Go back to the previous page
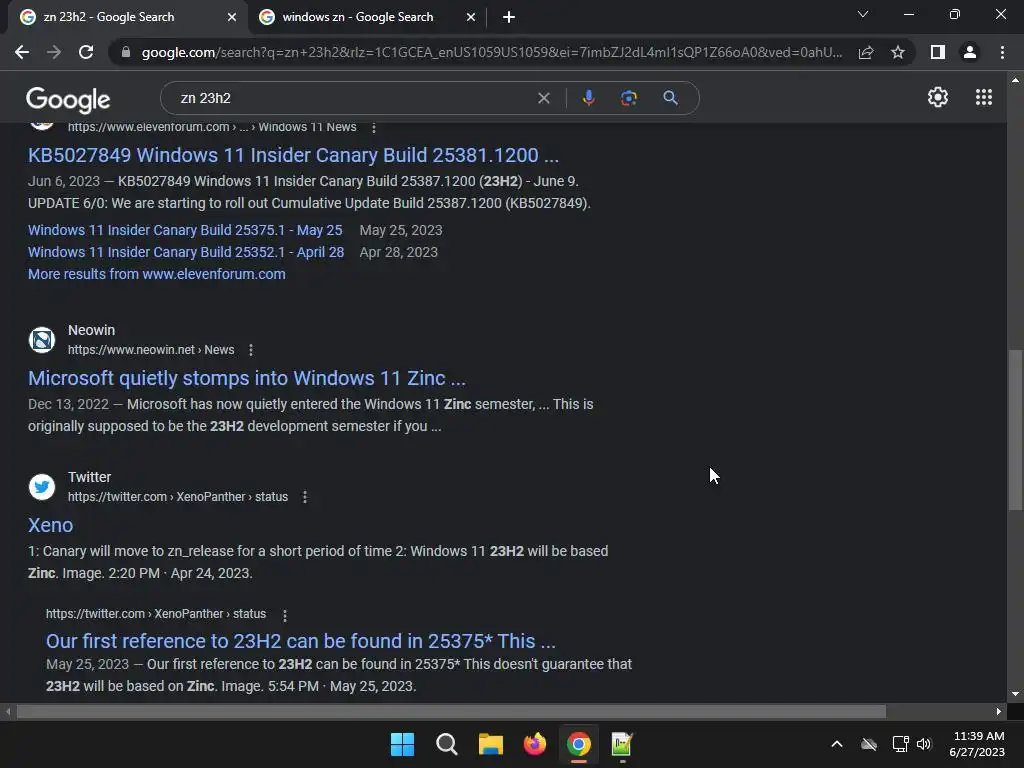 click(22, 52)
